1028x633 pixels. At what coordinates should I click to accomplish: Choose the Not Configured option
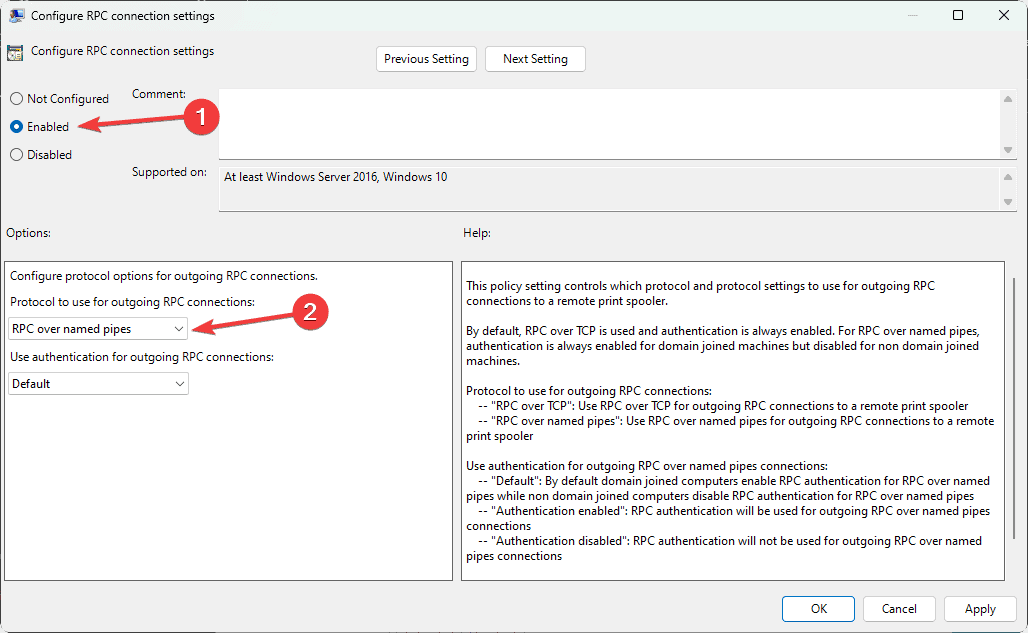point(16,98)
